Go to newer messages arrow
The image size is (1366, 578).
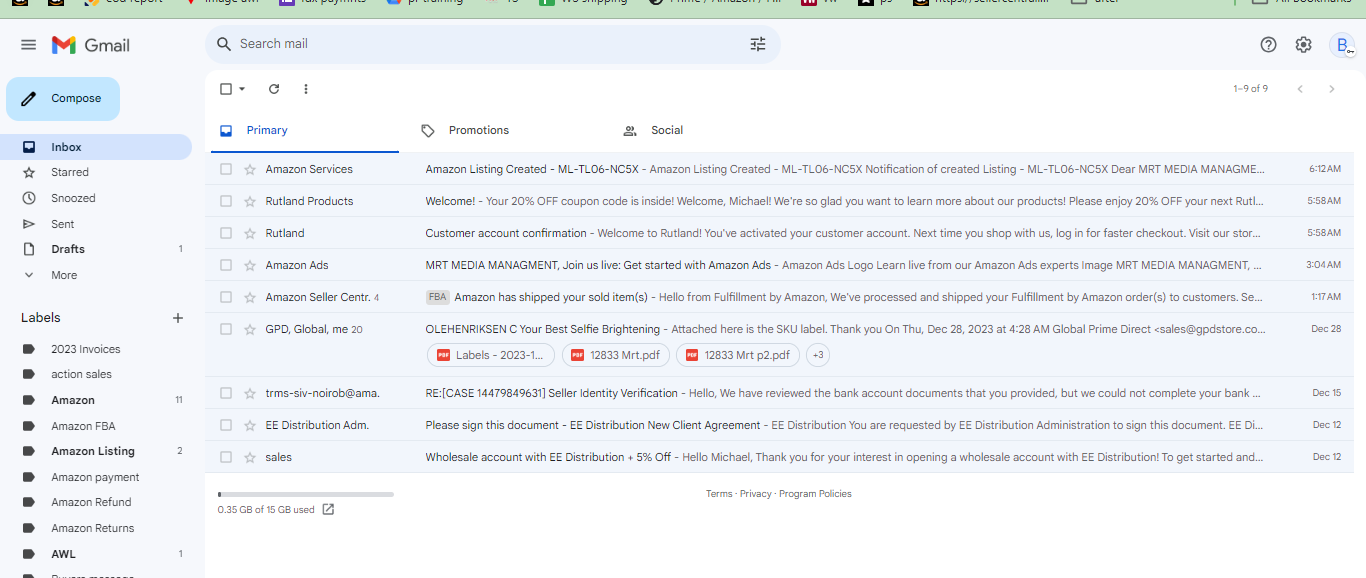1300,89
